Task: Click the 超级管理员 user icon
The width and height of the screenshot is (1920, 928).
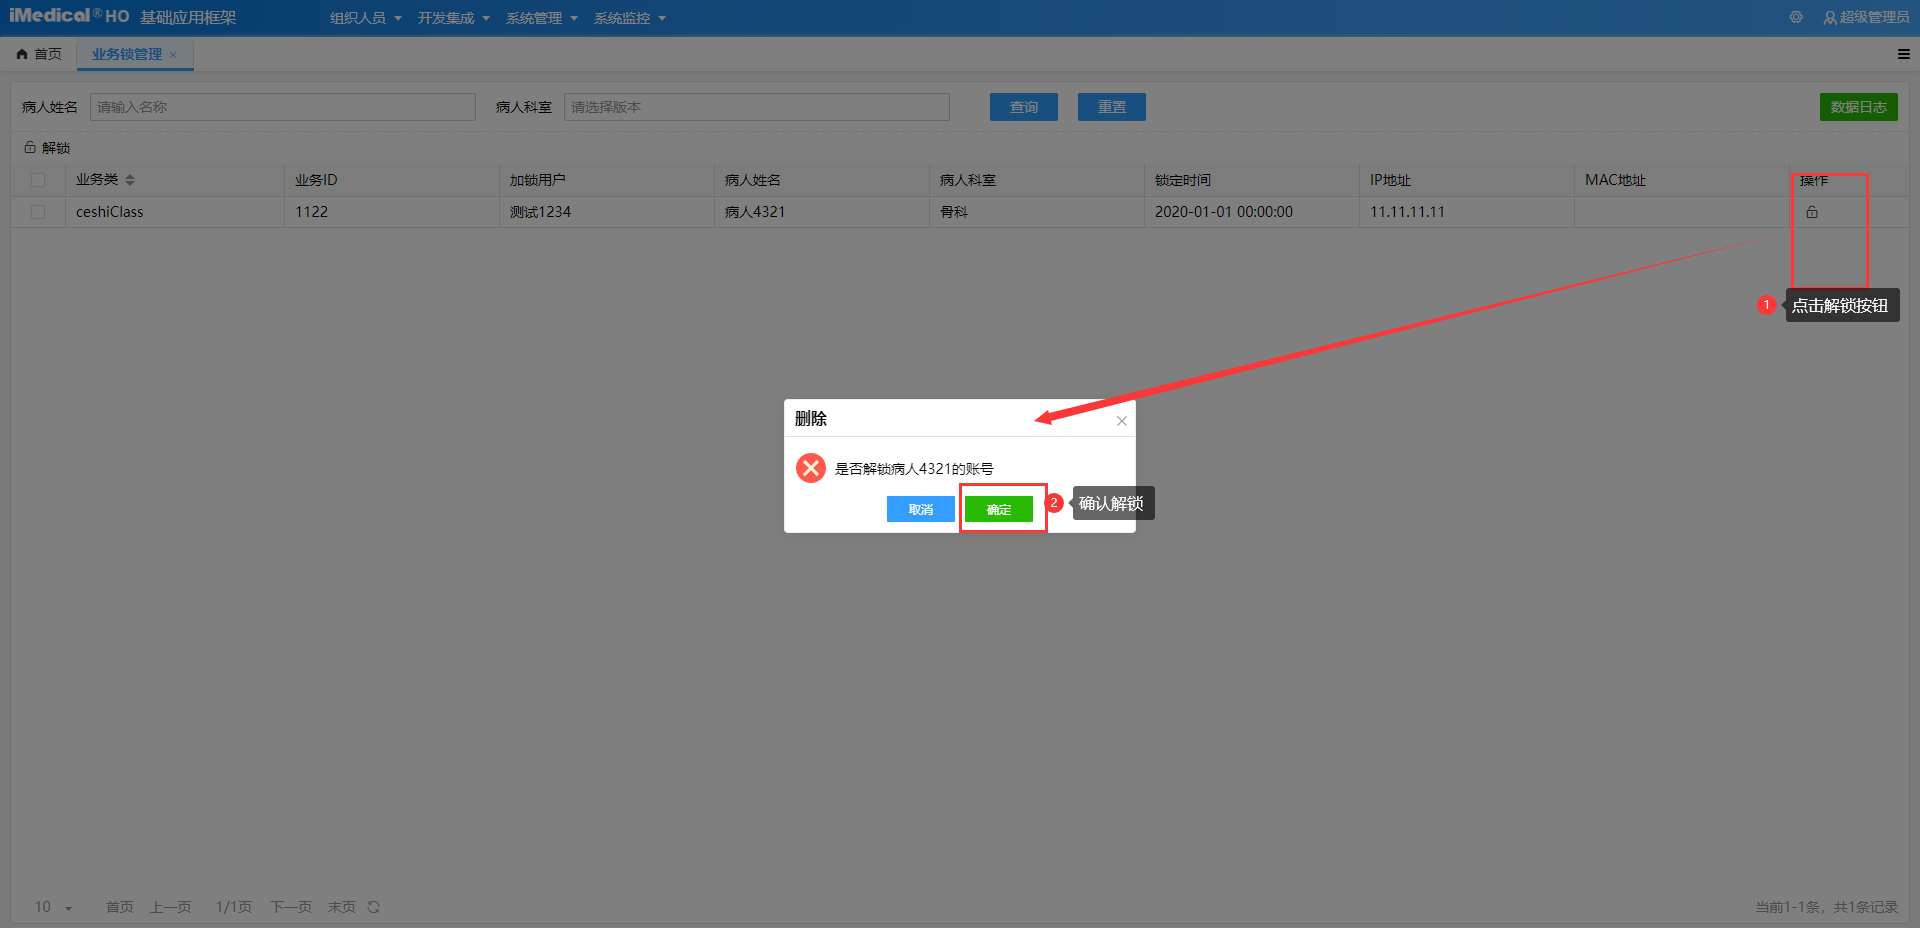Action: [x=1829, y=18]
